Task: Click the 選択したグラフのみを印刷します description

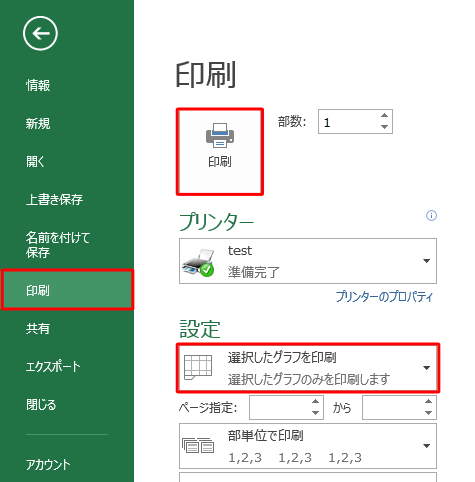Action: [x=309, y=379]
